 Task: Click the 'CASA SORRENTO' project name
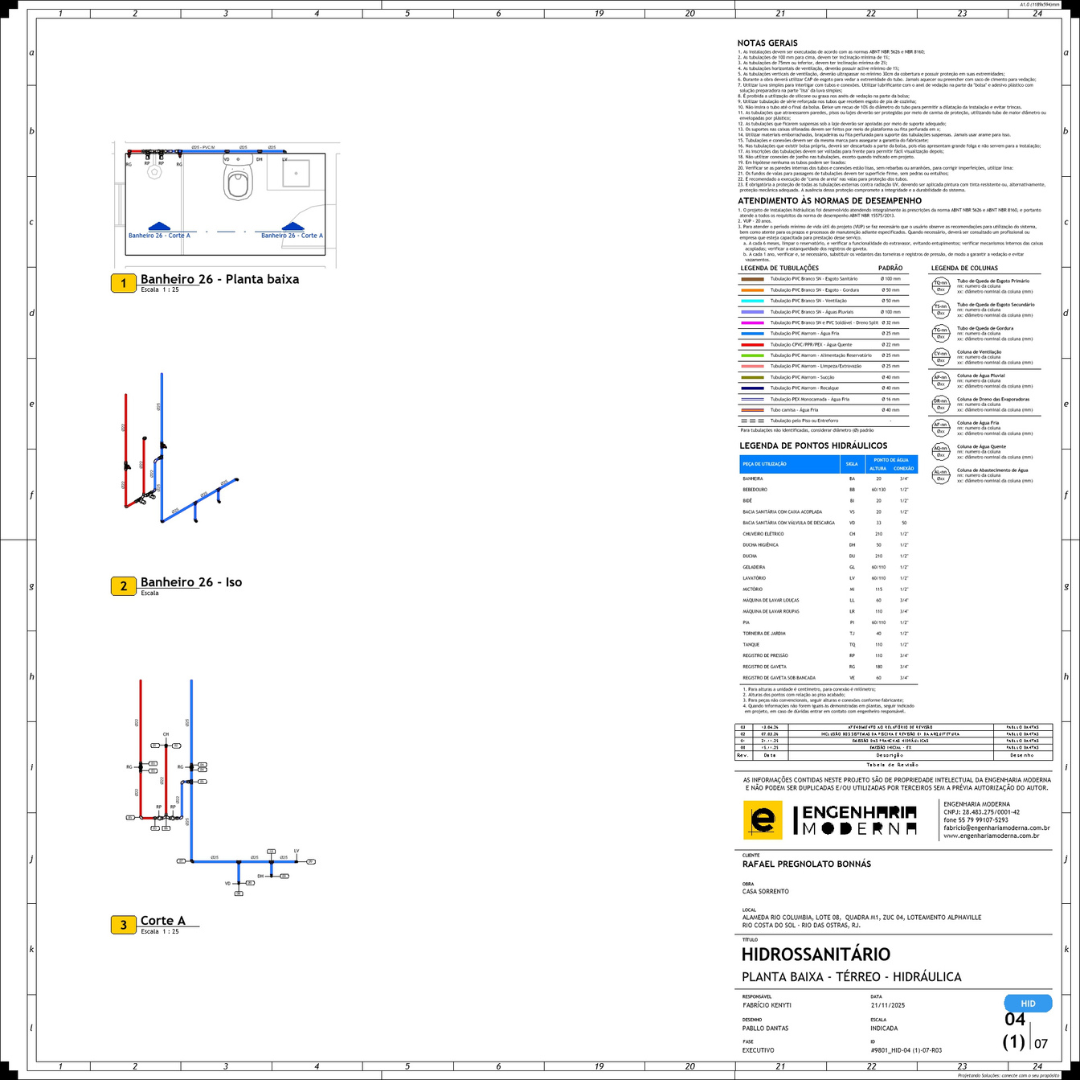(x=765, y=891)
